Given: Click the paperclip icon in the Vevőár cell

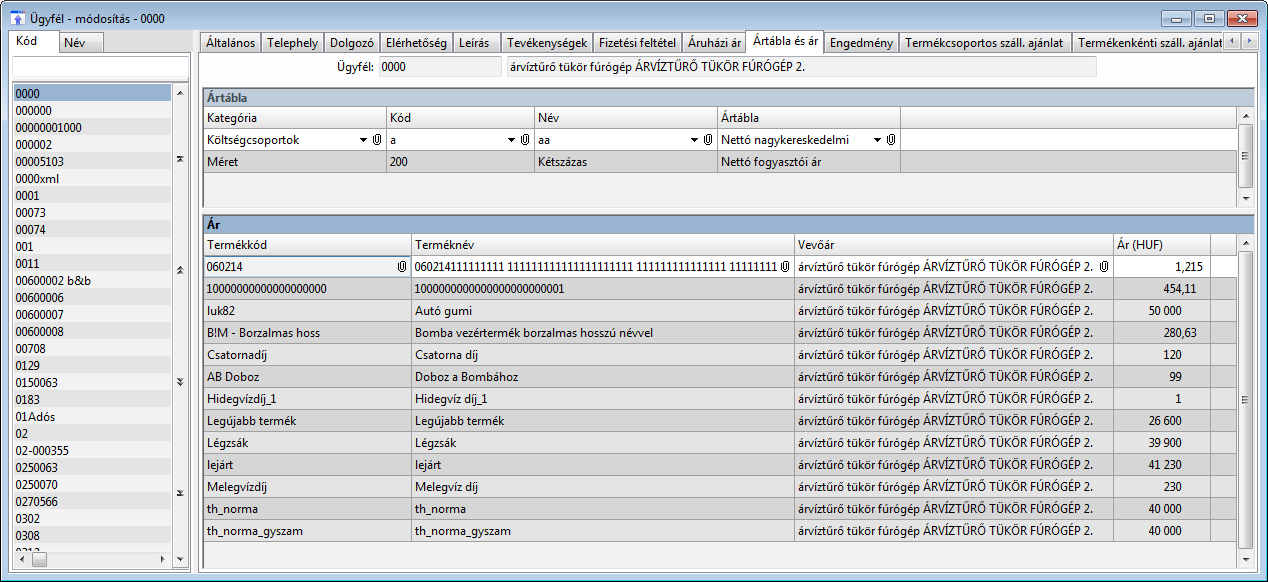Looking at the screenshot, I should (x=1105, y=267).
